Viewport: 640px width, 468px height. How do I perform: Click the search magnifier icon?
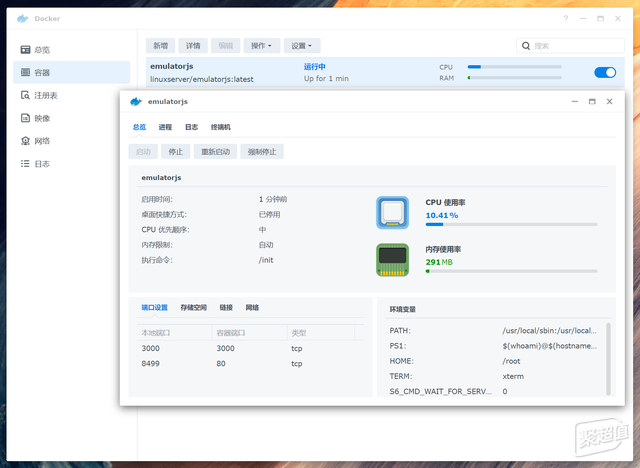526,46
